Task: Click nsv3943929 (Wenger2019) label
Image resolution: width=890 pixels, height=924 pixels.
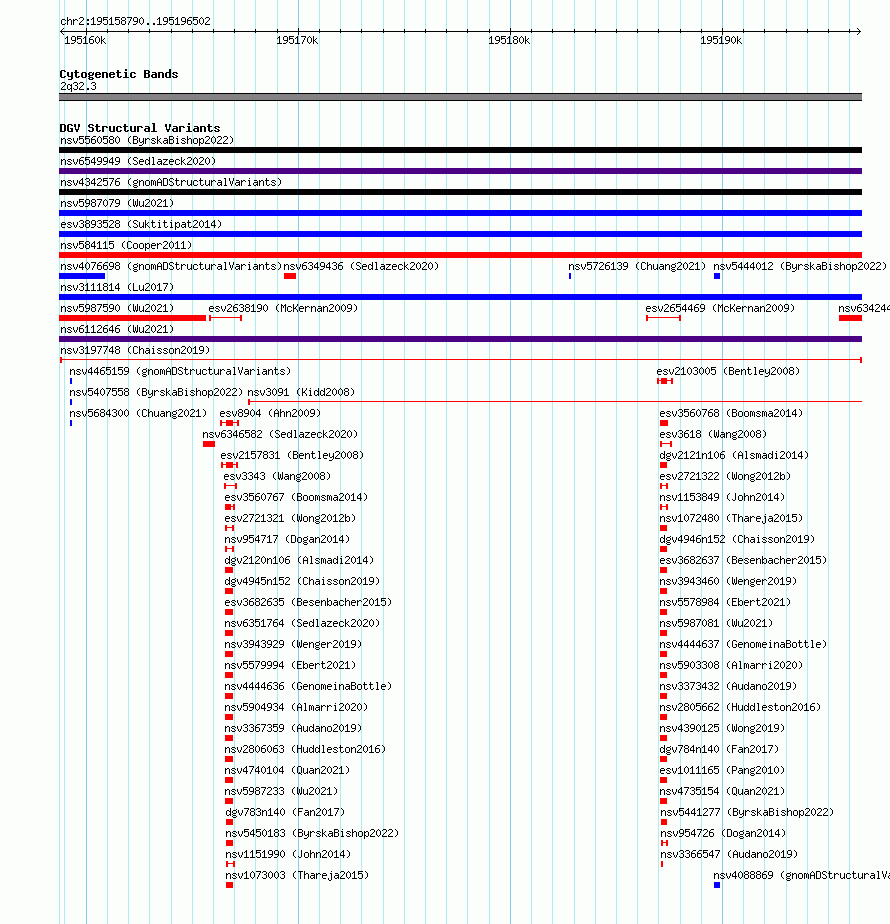Action: click(294, 644)
